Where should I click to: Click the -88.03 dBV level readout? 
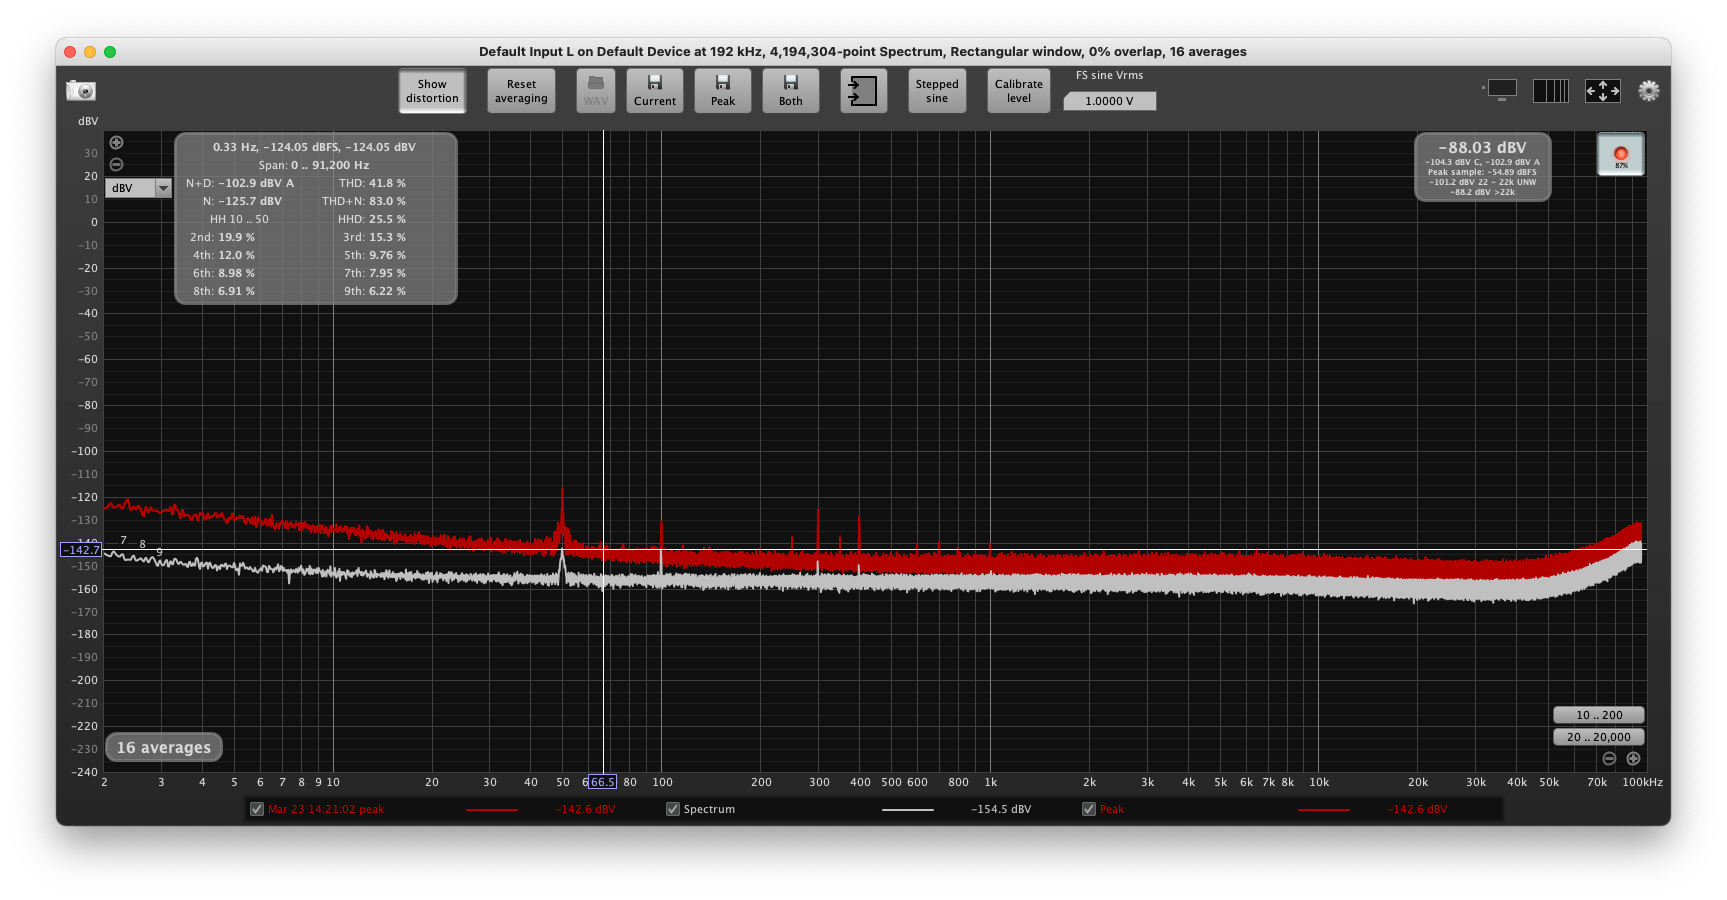click(1482, 147)
